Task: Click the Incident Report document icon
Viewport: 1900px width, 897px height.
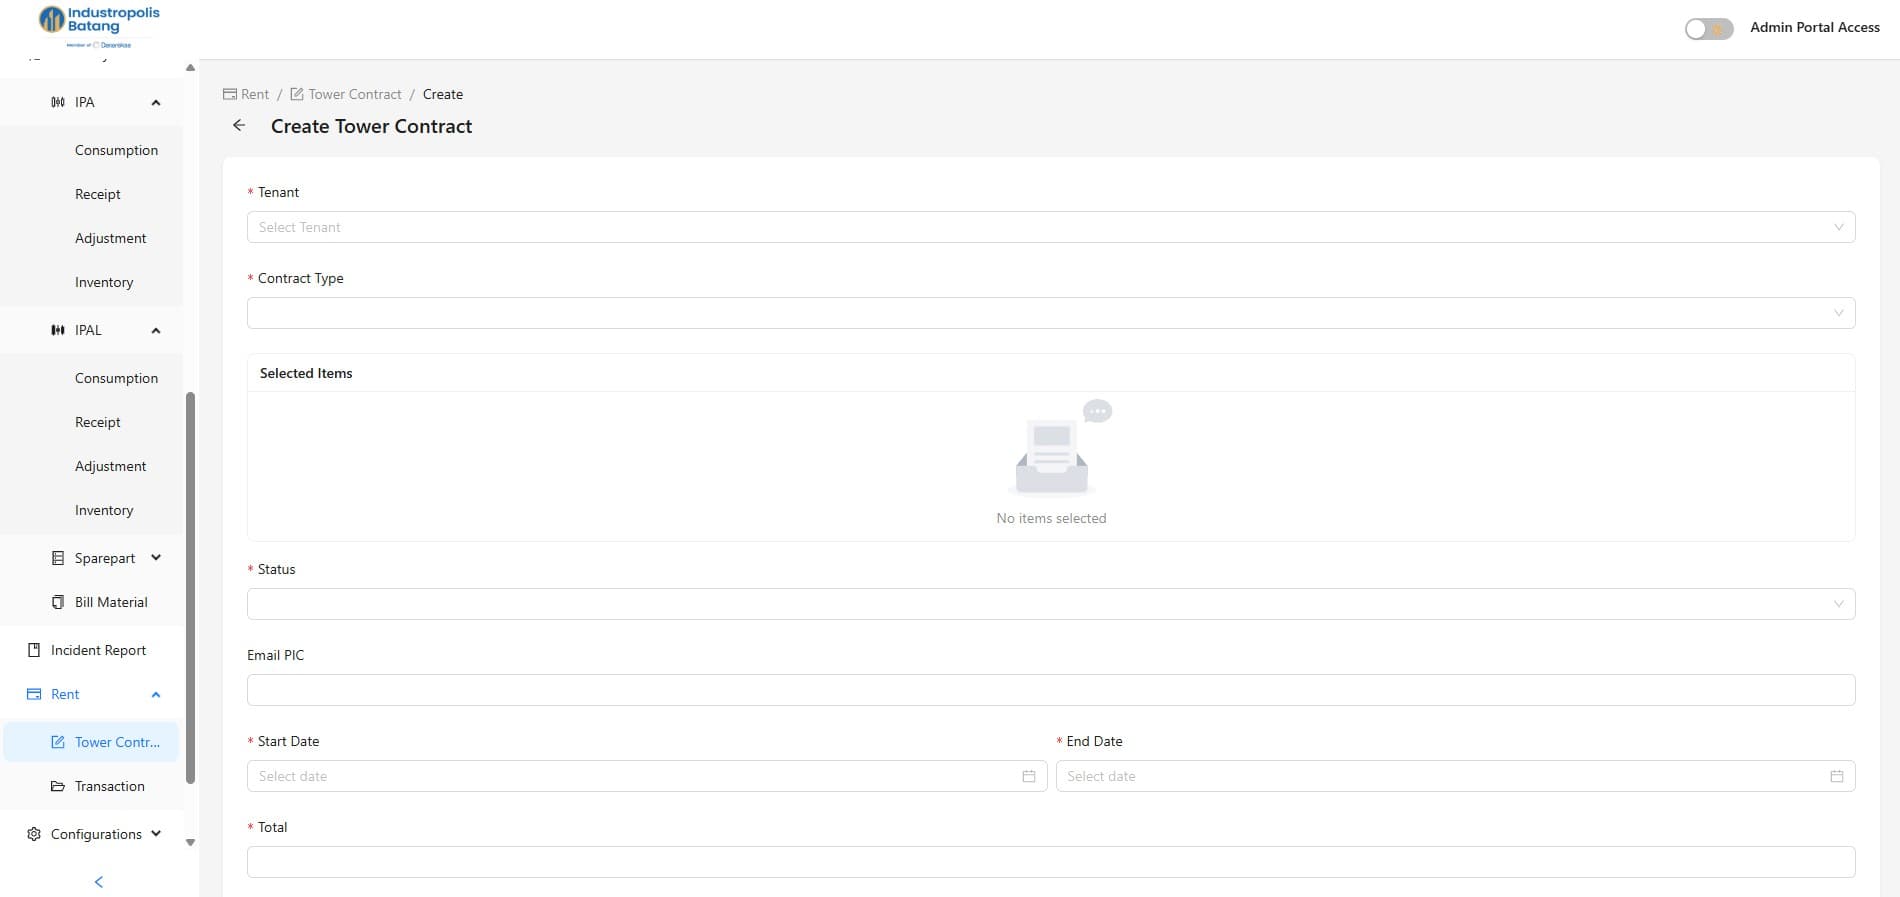Action: coord(34,650)
